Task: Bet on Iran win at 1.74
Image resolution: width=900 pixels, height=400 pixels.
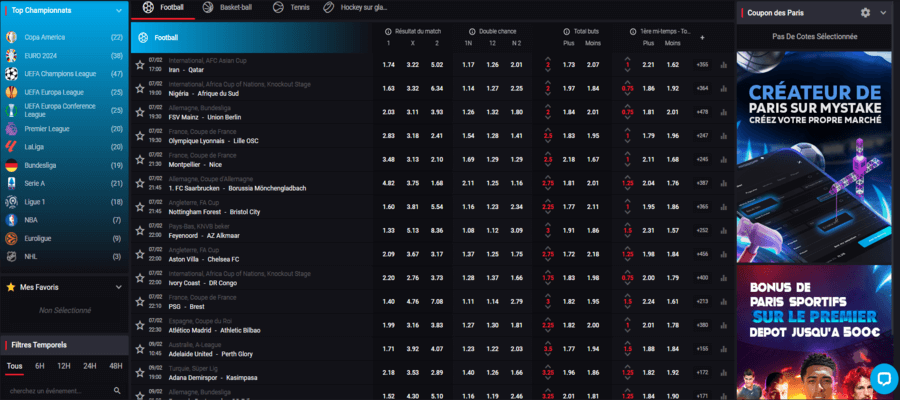Action: click(389, 65)
